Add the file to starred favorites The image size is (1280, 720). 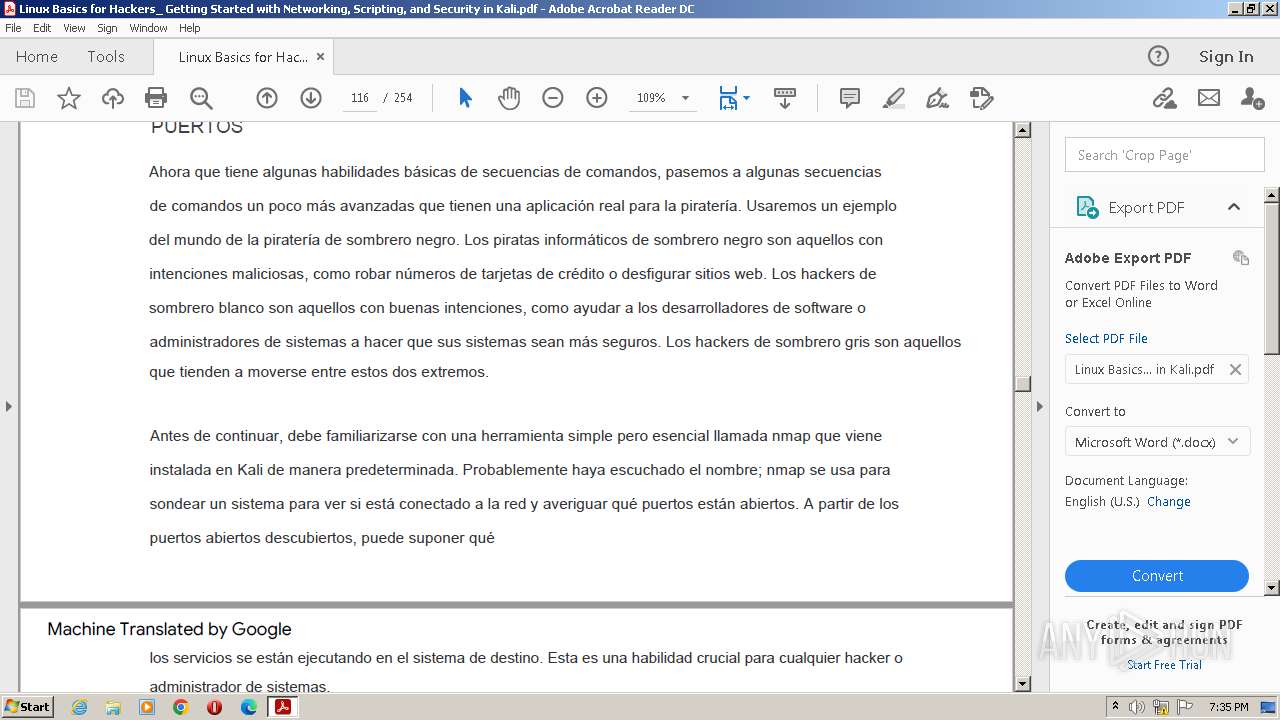pyautogui.click(x=68, y=98)
